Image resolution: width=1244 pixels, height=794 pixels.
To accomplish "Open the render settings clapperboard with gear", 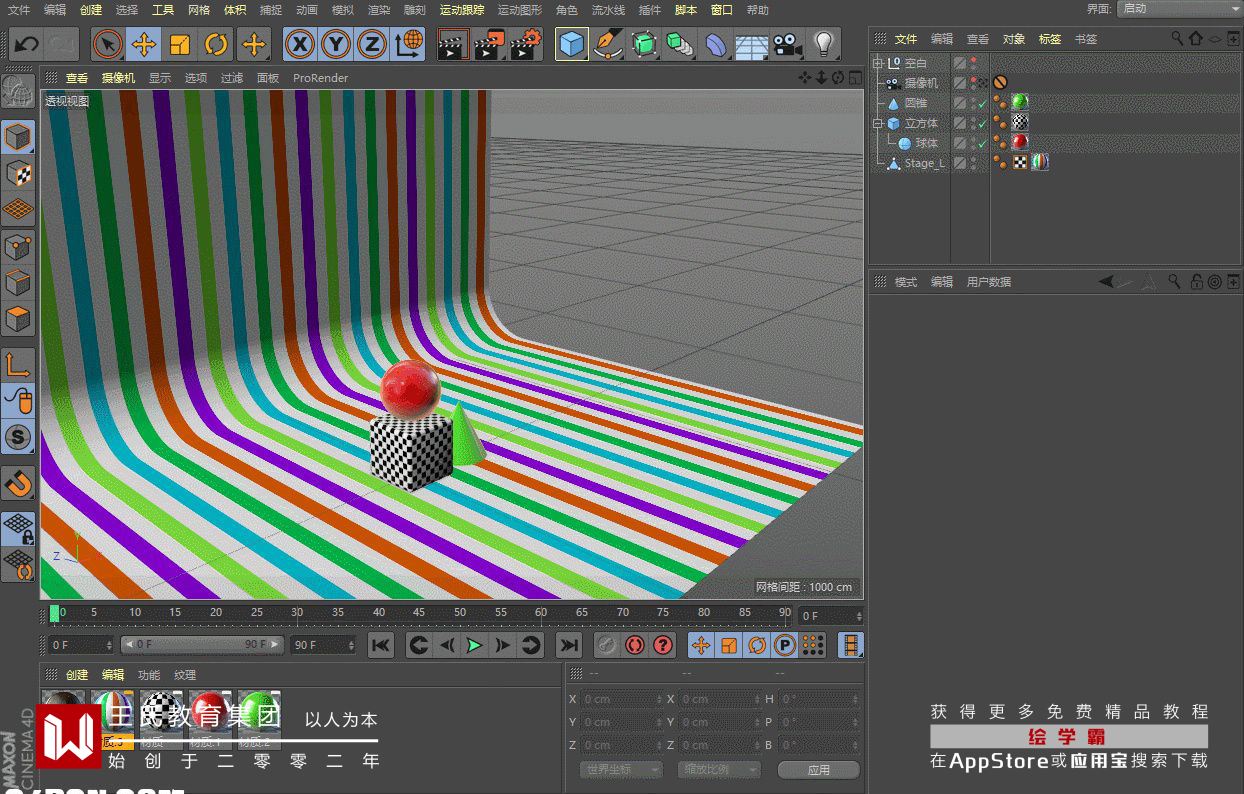I will click(526, 45).
